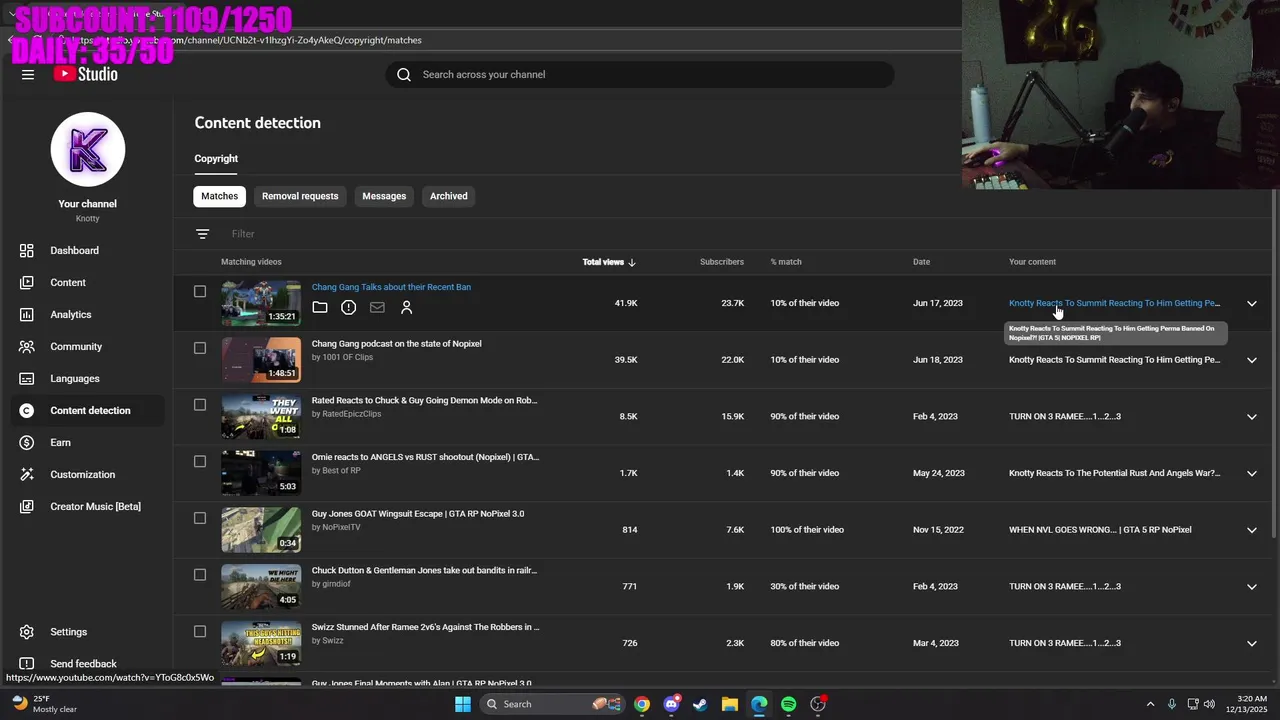Click the Total views sort arrow
Screen dimensions: 1280x720
click(x=632, y=262)
